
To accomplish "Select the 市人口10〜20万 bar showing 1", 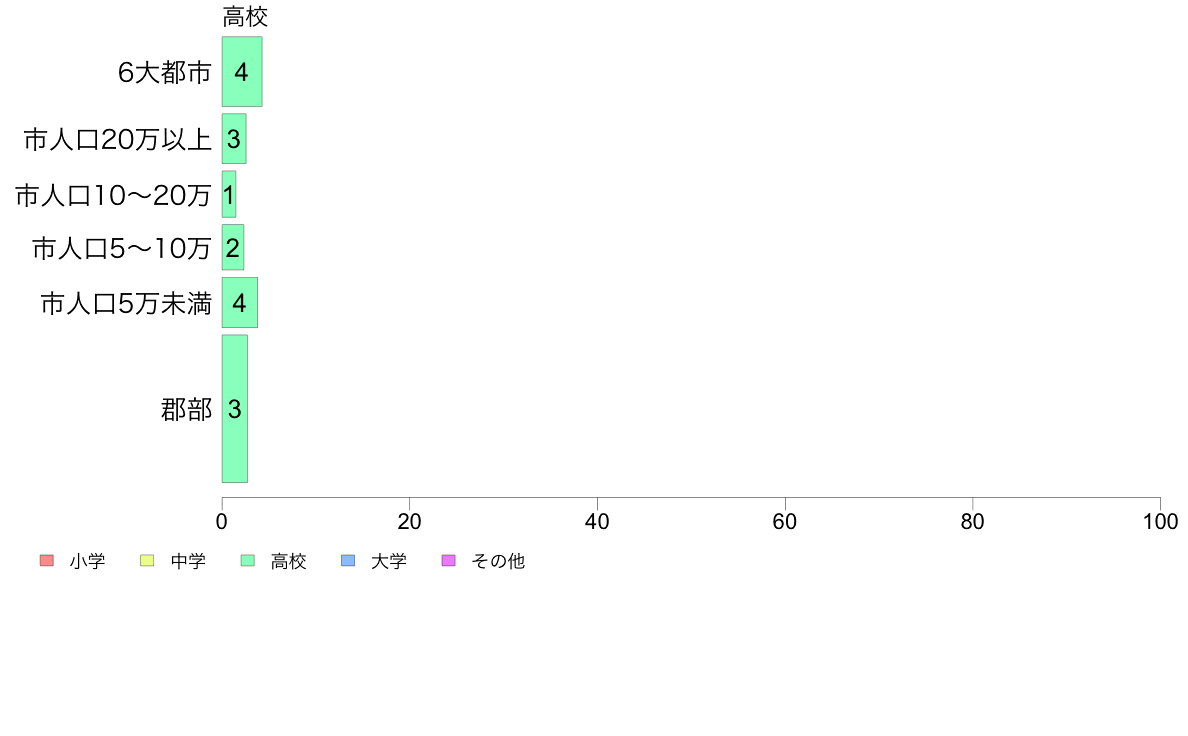I will [x=229, y=194].
